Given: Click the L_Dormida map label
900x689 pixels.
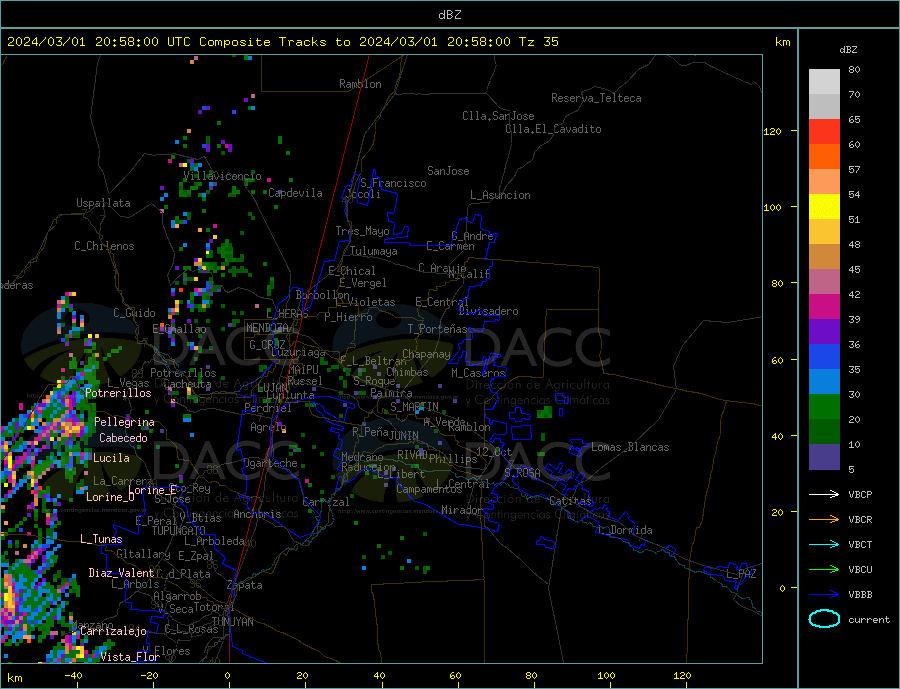Looking at the screenshot, I should [624, 530].
